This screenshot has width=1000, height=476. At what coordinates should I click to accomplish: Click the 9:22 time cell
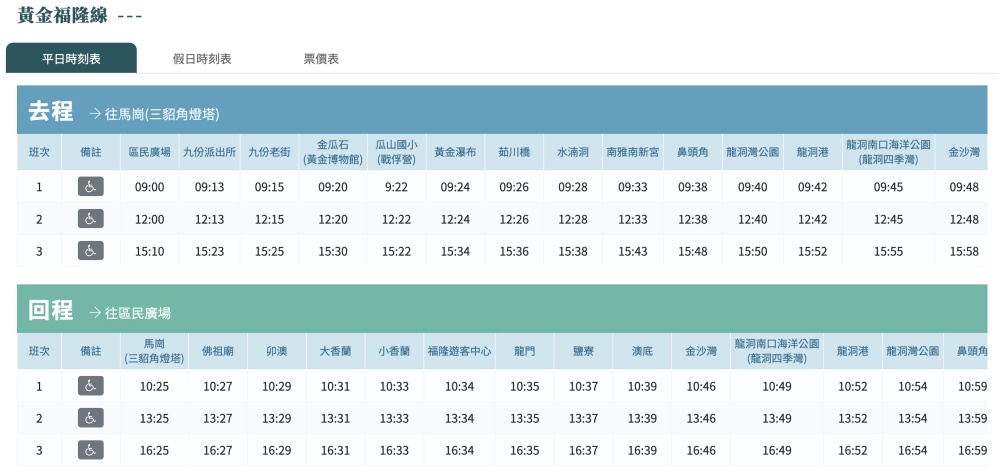point(396,188)
